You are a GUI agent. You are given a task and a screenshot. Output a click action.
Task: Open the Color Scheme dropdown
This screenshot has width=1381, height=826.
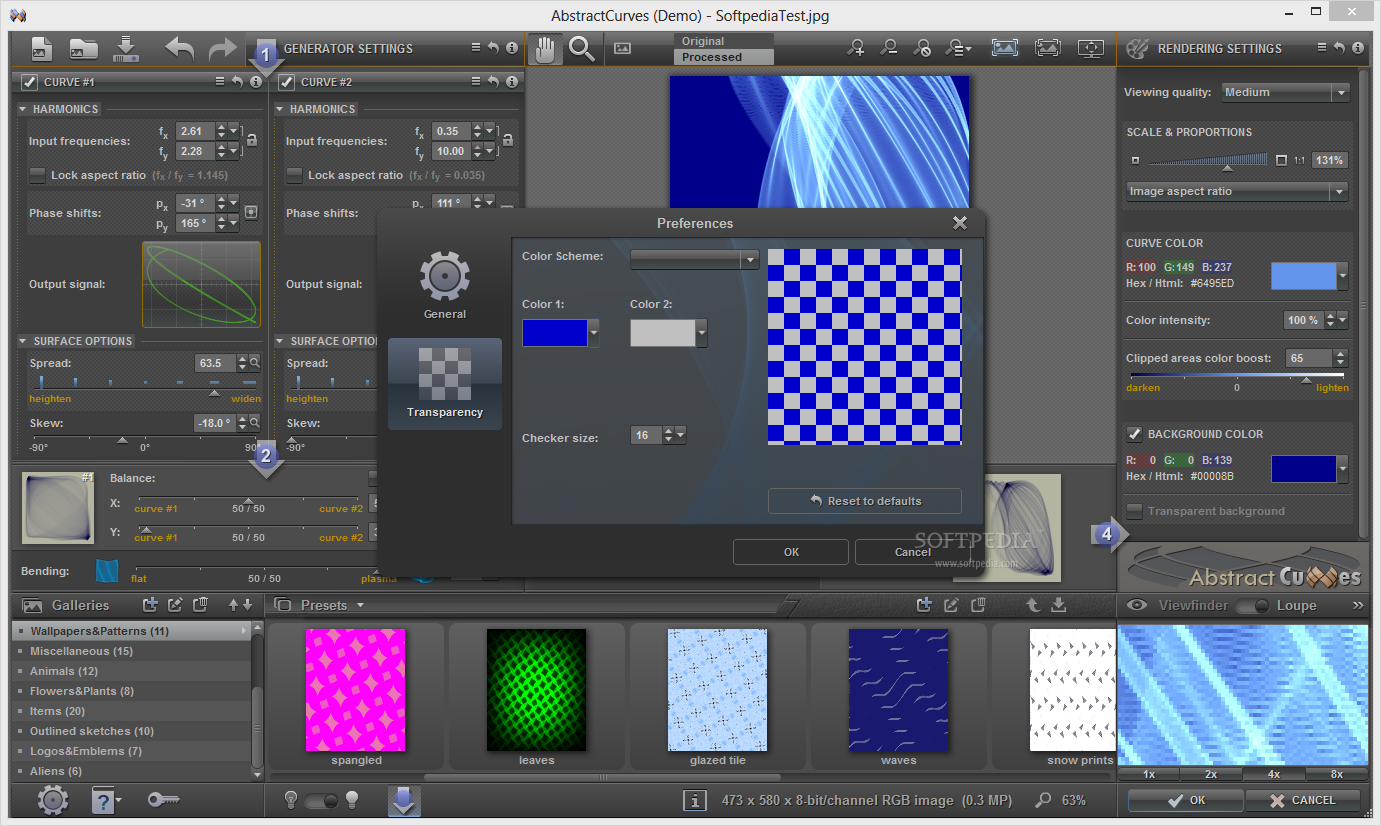point(694,259)
